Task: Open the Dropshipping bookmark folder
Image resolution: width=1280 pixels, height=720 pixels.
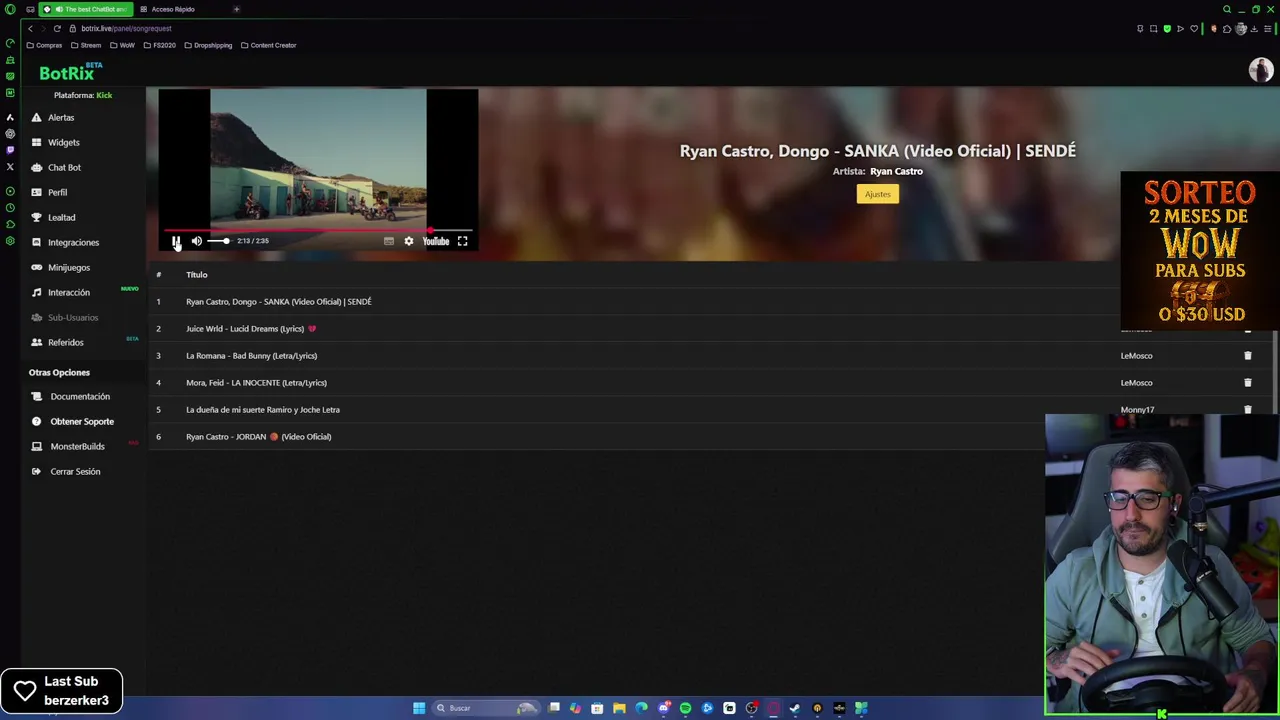Action: tap(208, 45)
